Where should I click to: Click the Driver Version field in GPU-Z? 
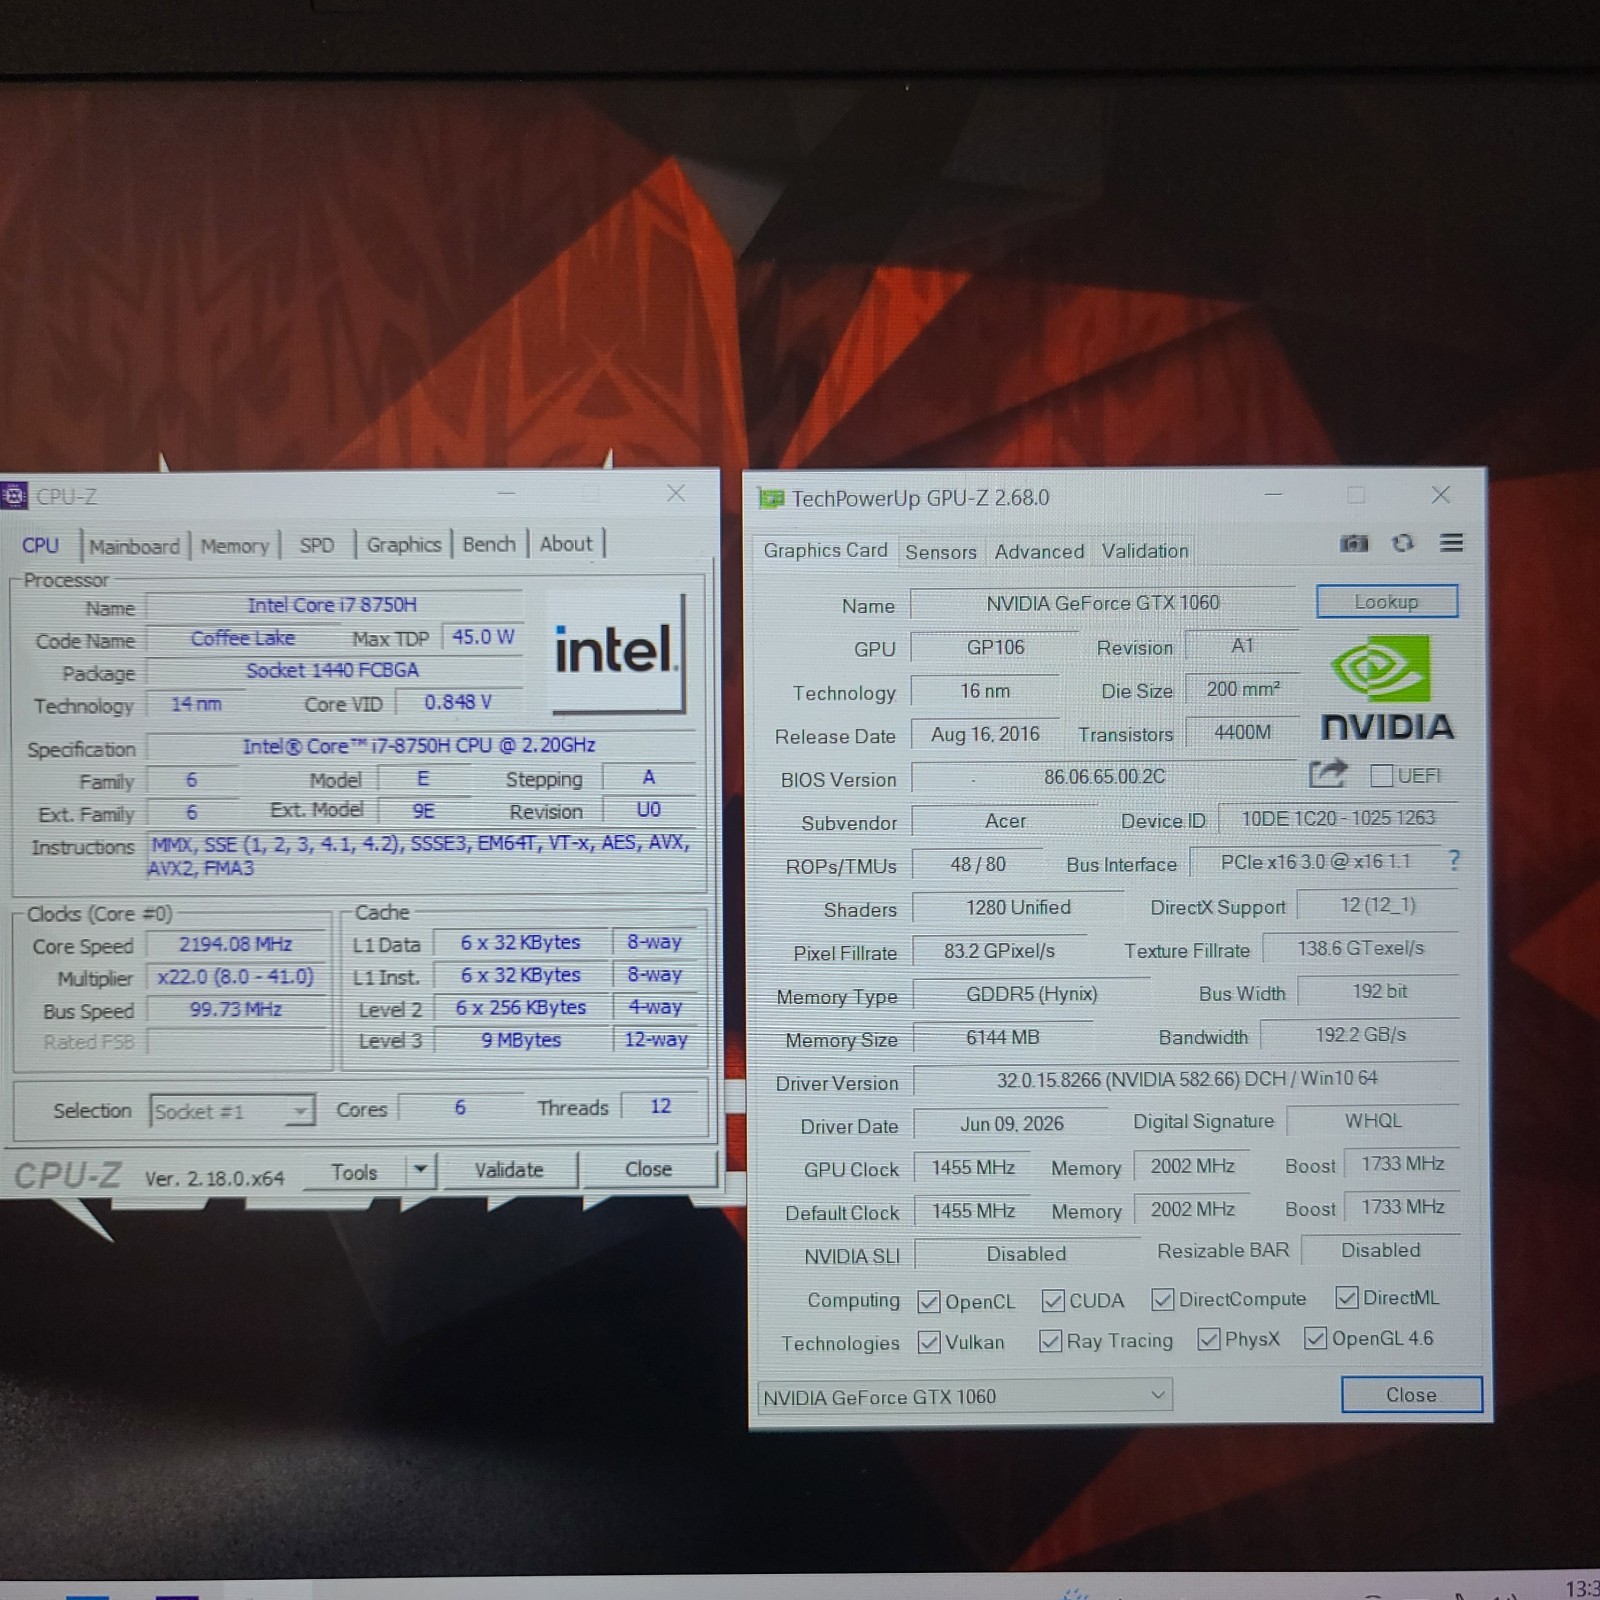(1187, 1079)
